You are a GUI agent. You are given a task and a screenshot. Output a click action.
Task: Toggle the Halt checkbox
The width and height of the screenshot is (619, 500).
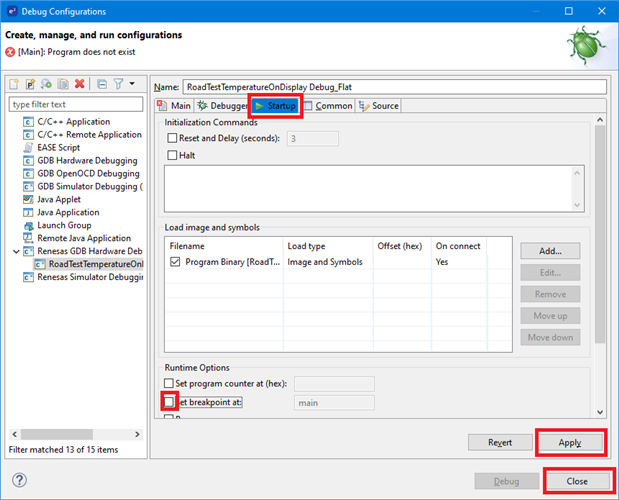[173, 155]
